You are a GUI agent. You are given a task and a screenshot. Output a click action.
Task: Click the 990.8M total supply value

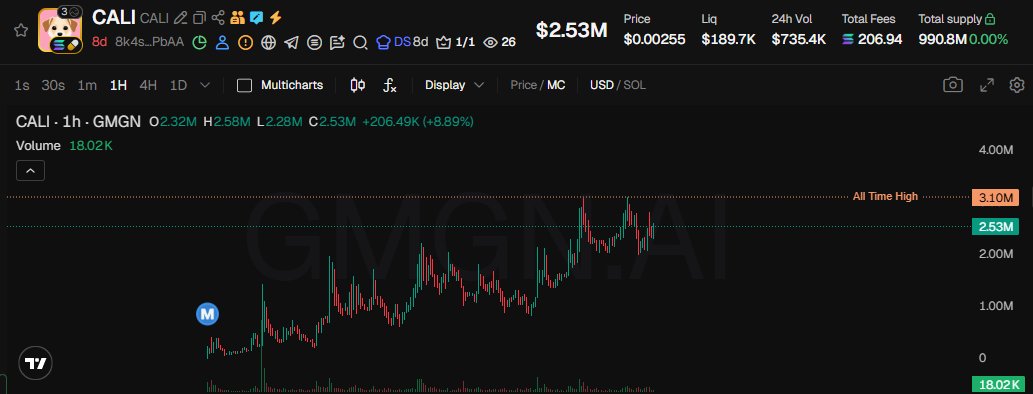[x=943, y=40]
